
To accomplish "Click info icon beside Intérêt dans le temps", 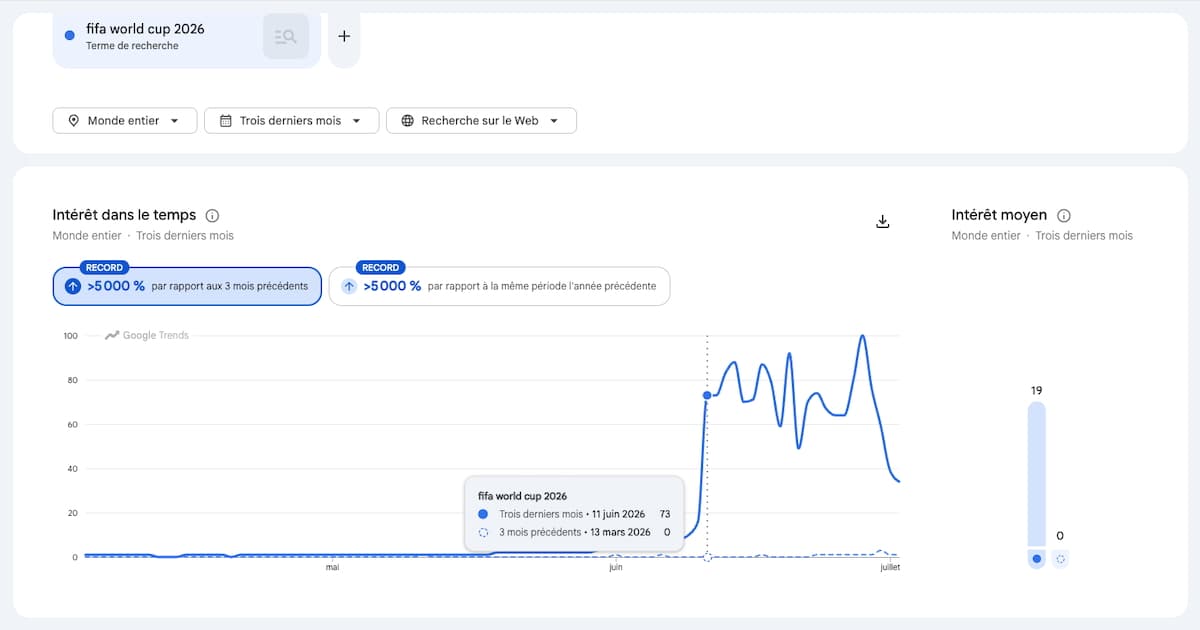I will 212,215.
